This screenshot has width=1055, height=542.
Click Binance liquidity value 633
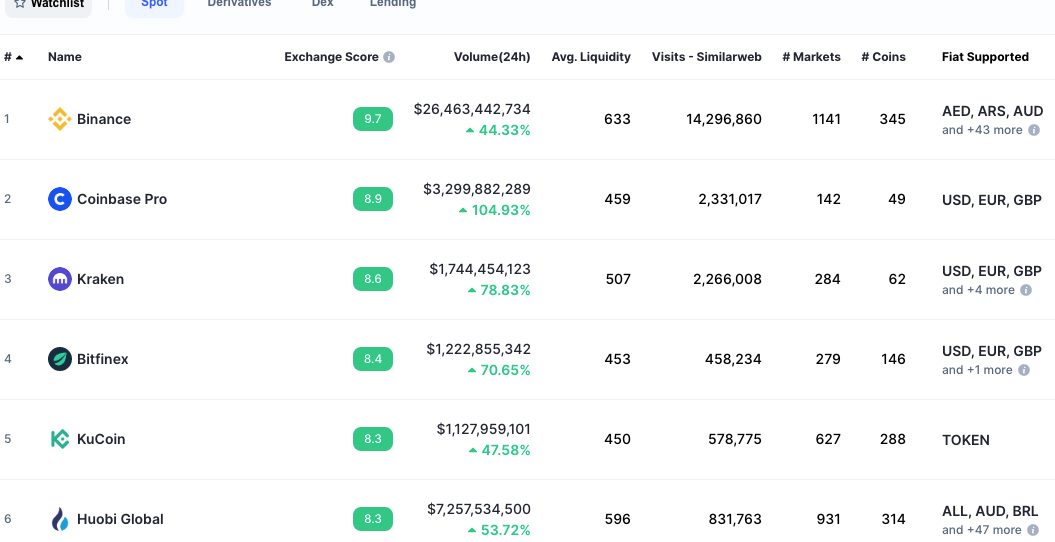coord(618,119)
